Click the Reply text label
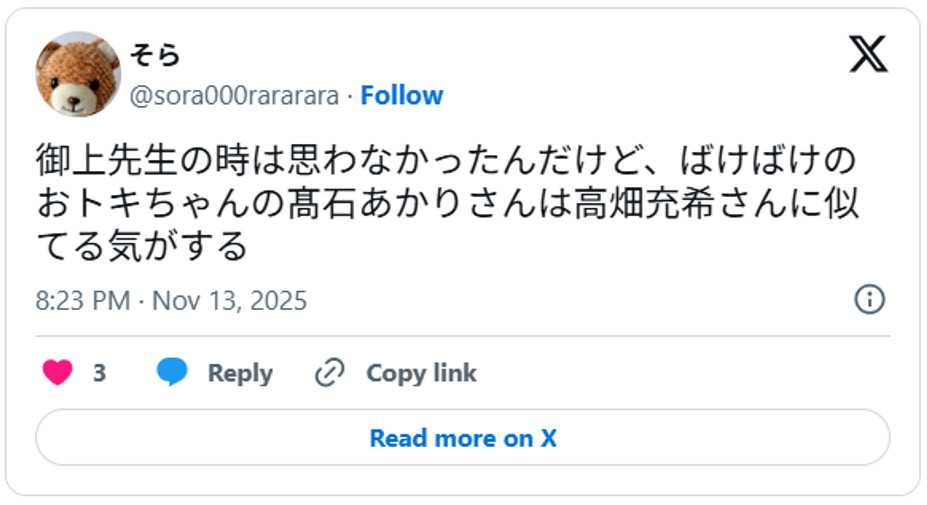This screenshot has height=505, width=927. coord(240,373)
